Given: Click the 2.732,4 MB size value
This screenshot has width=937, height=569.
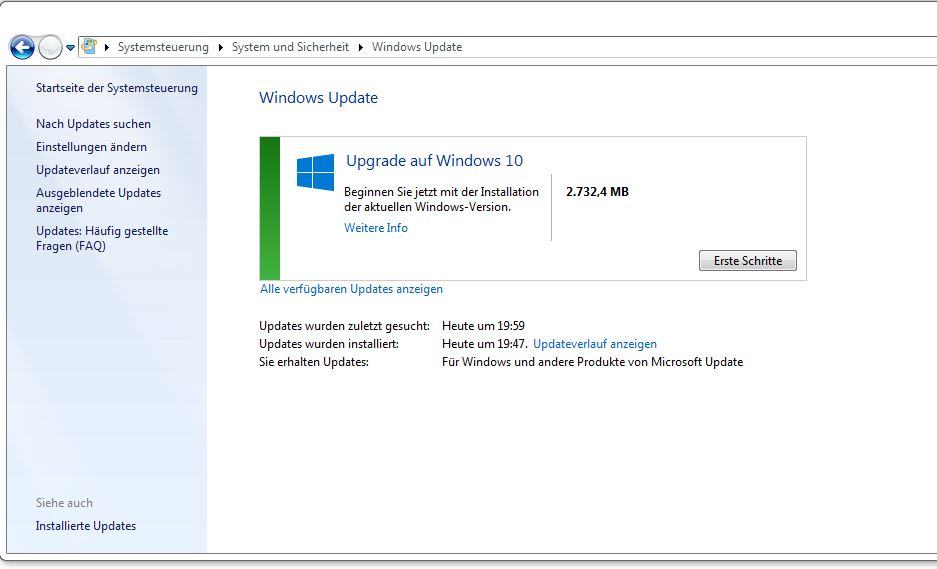Looking at the screenshot, I should click(598, 192).
